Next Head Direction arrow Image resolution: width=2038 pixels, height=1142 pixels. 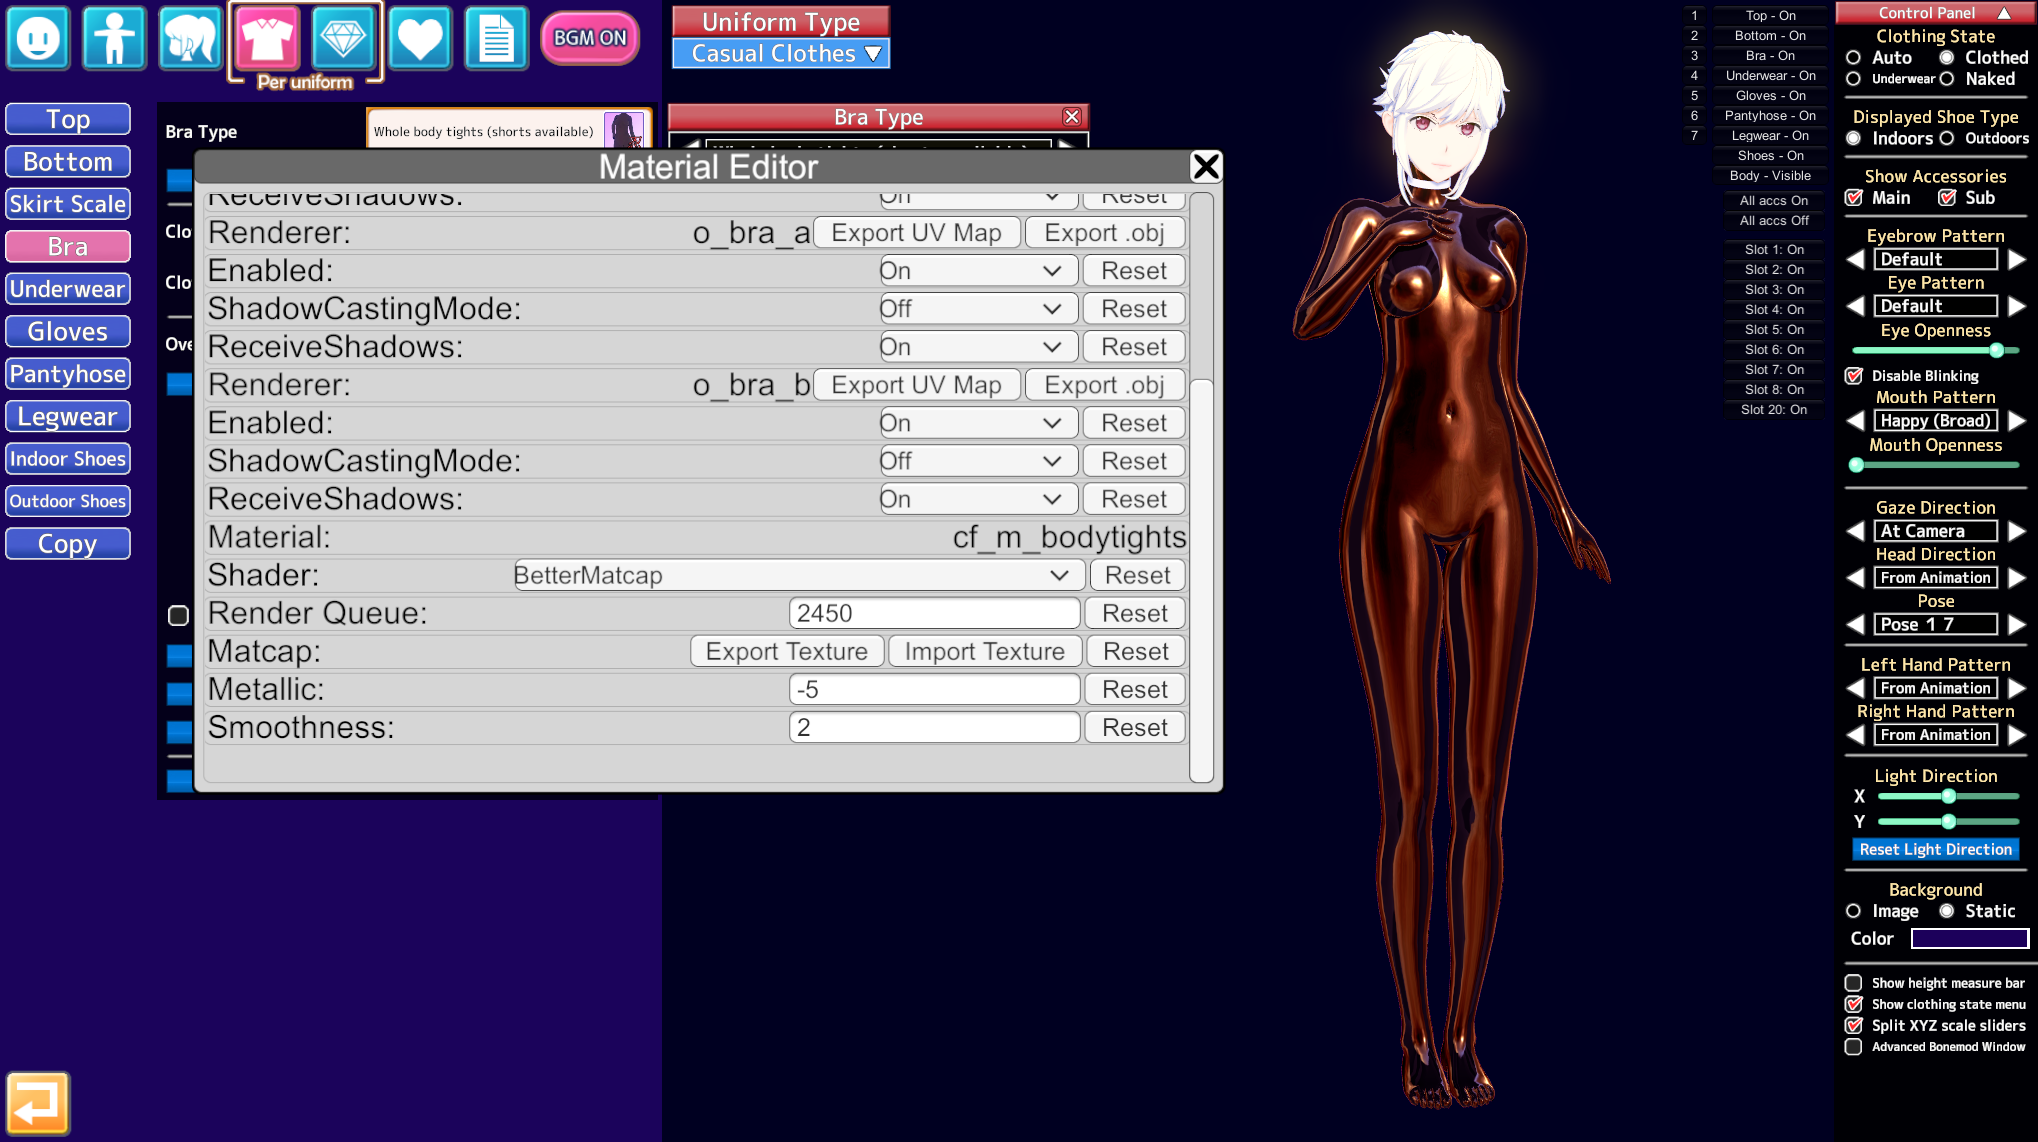click(2017, 578)
